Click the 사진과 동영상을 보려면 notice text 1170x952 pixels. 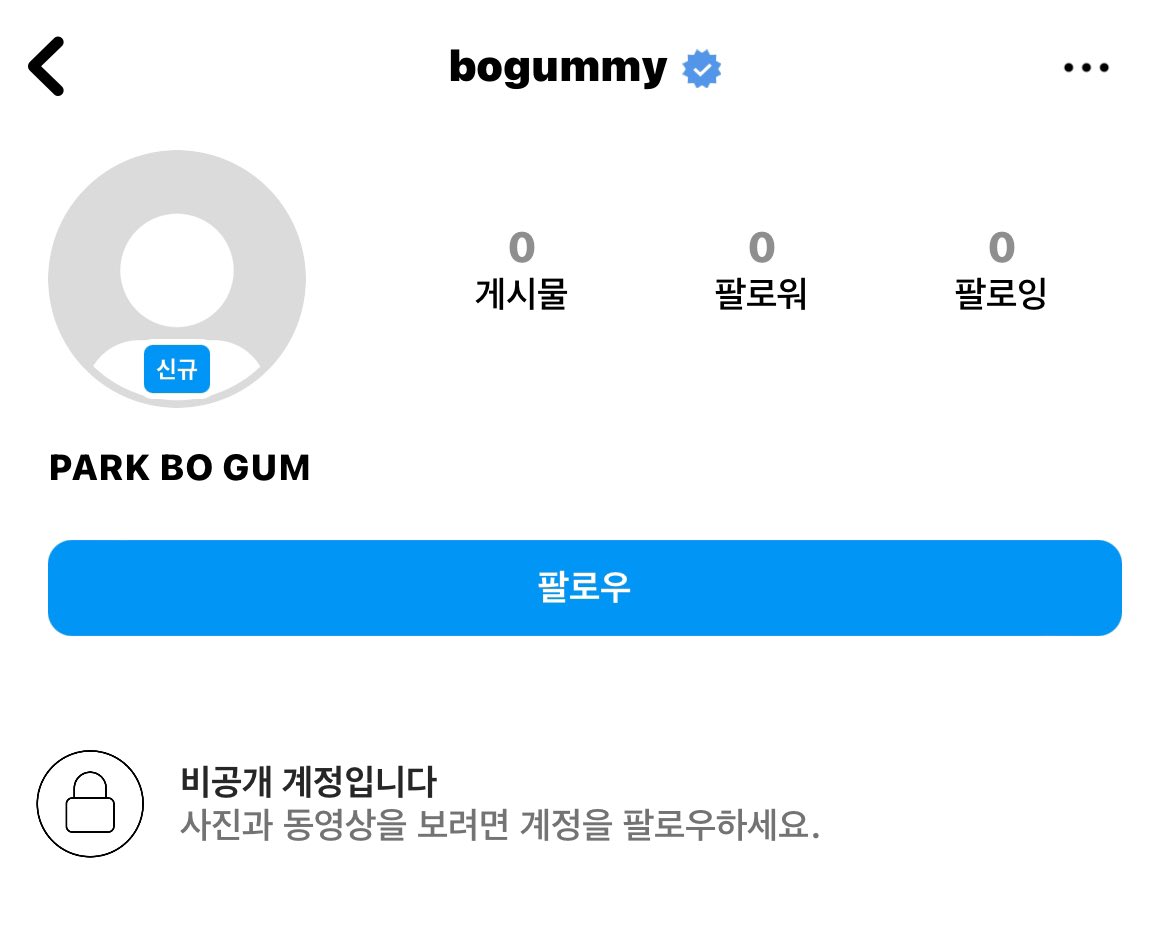tap(500, 824)
